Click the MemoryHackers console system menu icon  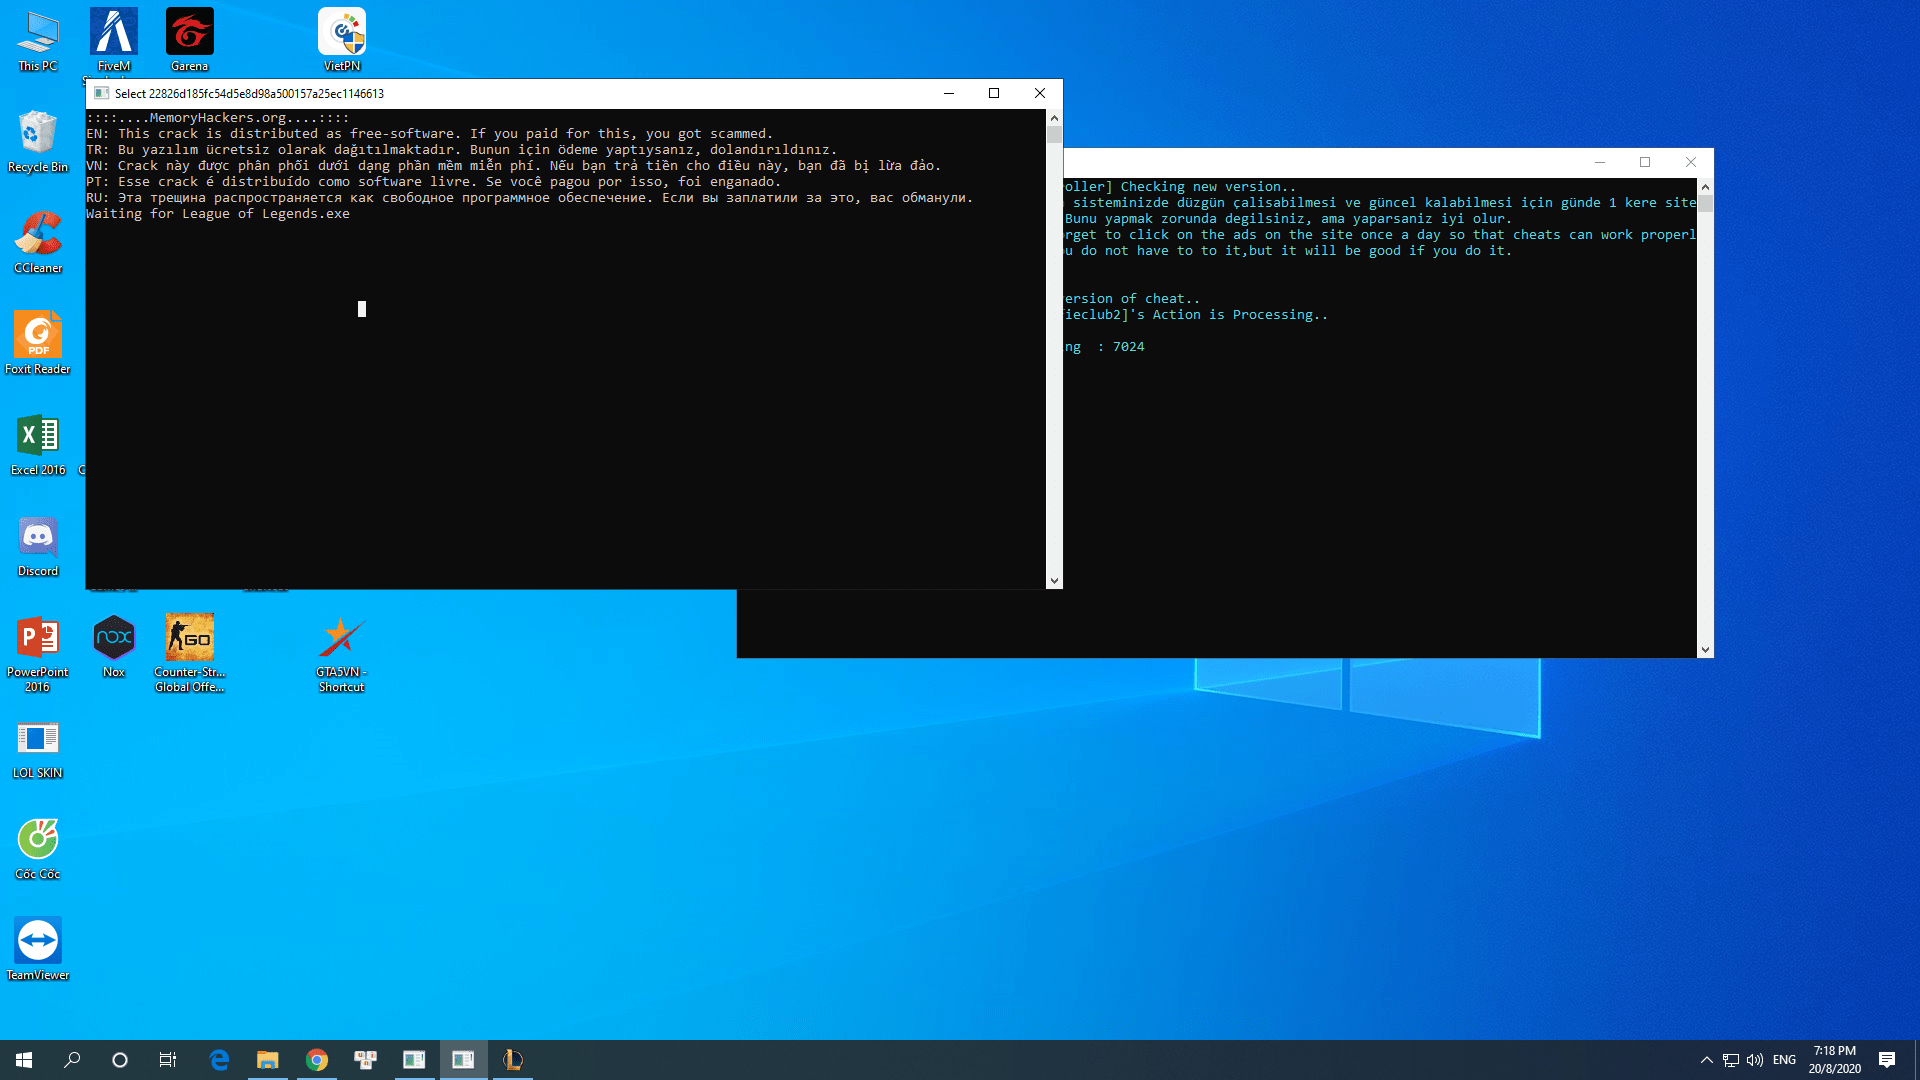101,93
